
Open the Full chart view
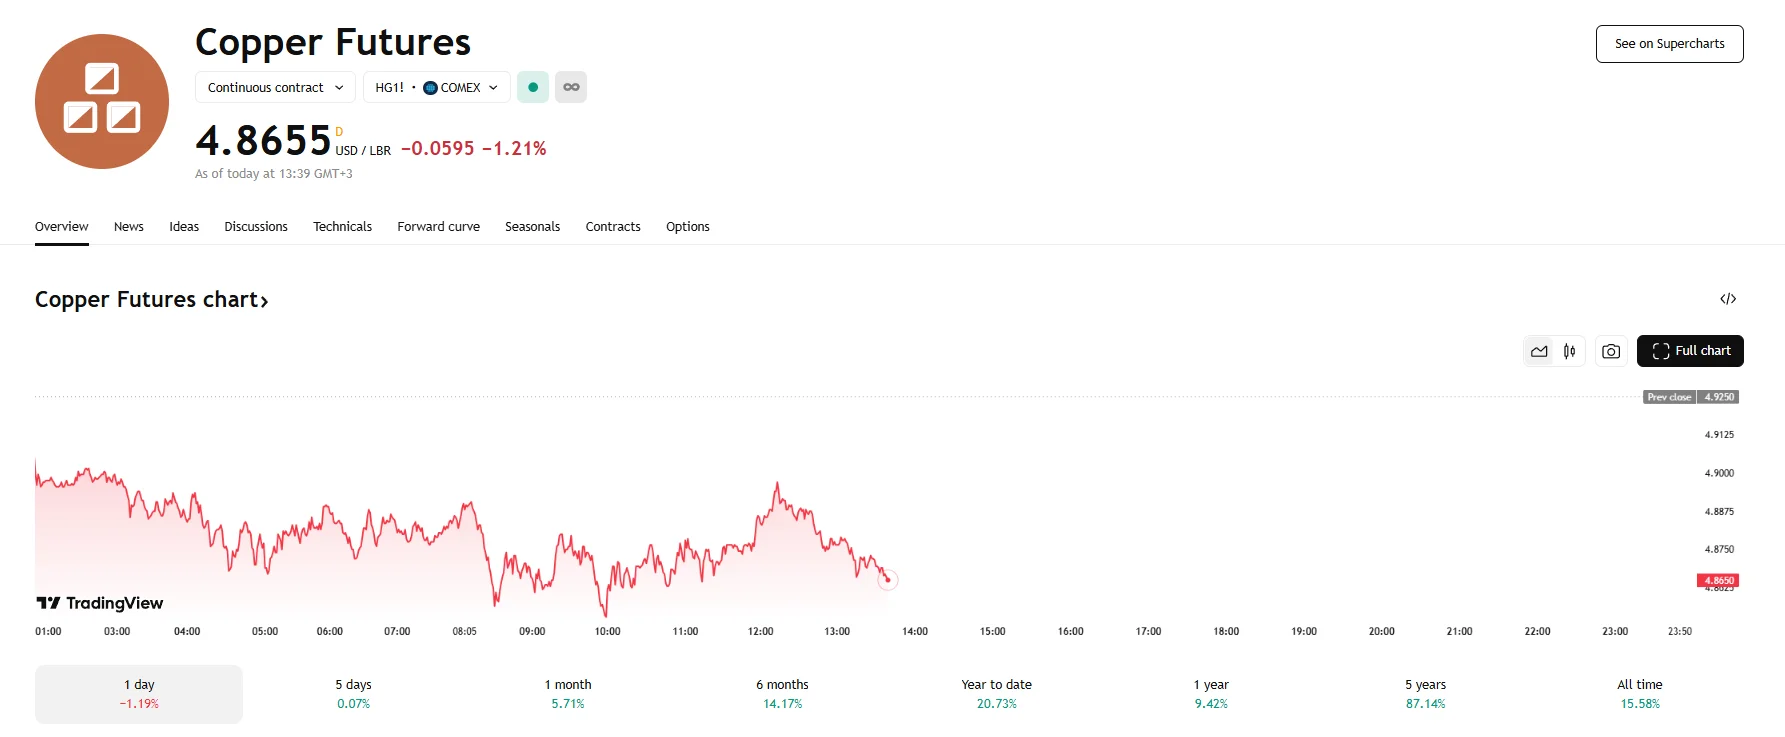(1690, 351)
